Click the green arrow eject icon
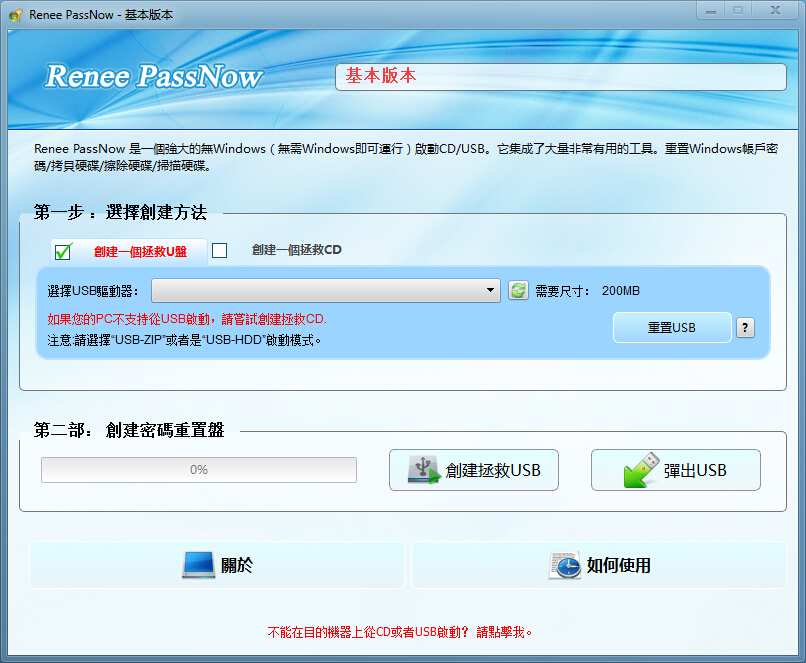806x663 pixels. coord(641,469)
